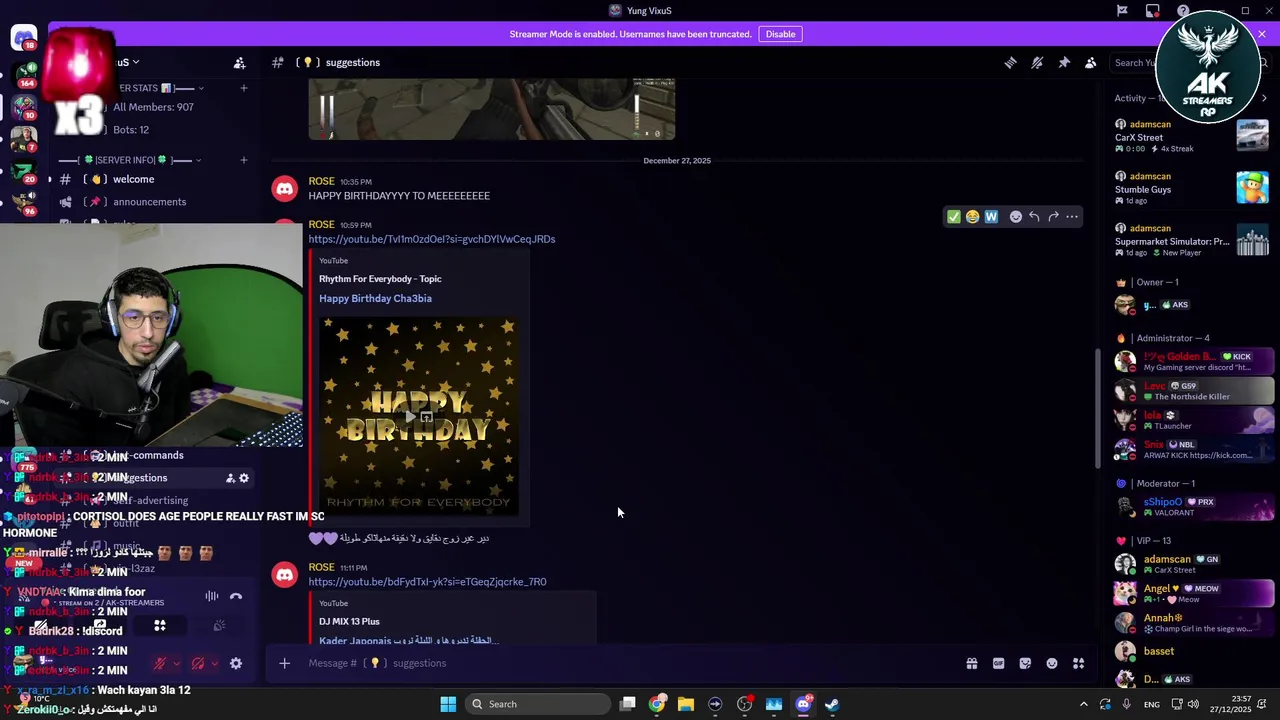Click the chat scrollbar thumb
This screenshot has width=1280, height=720.
1098,408
